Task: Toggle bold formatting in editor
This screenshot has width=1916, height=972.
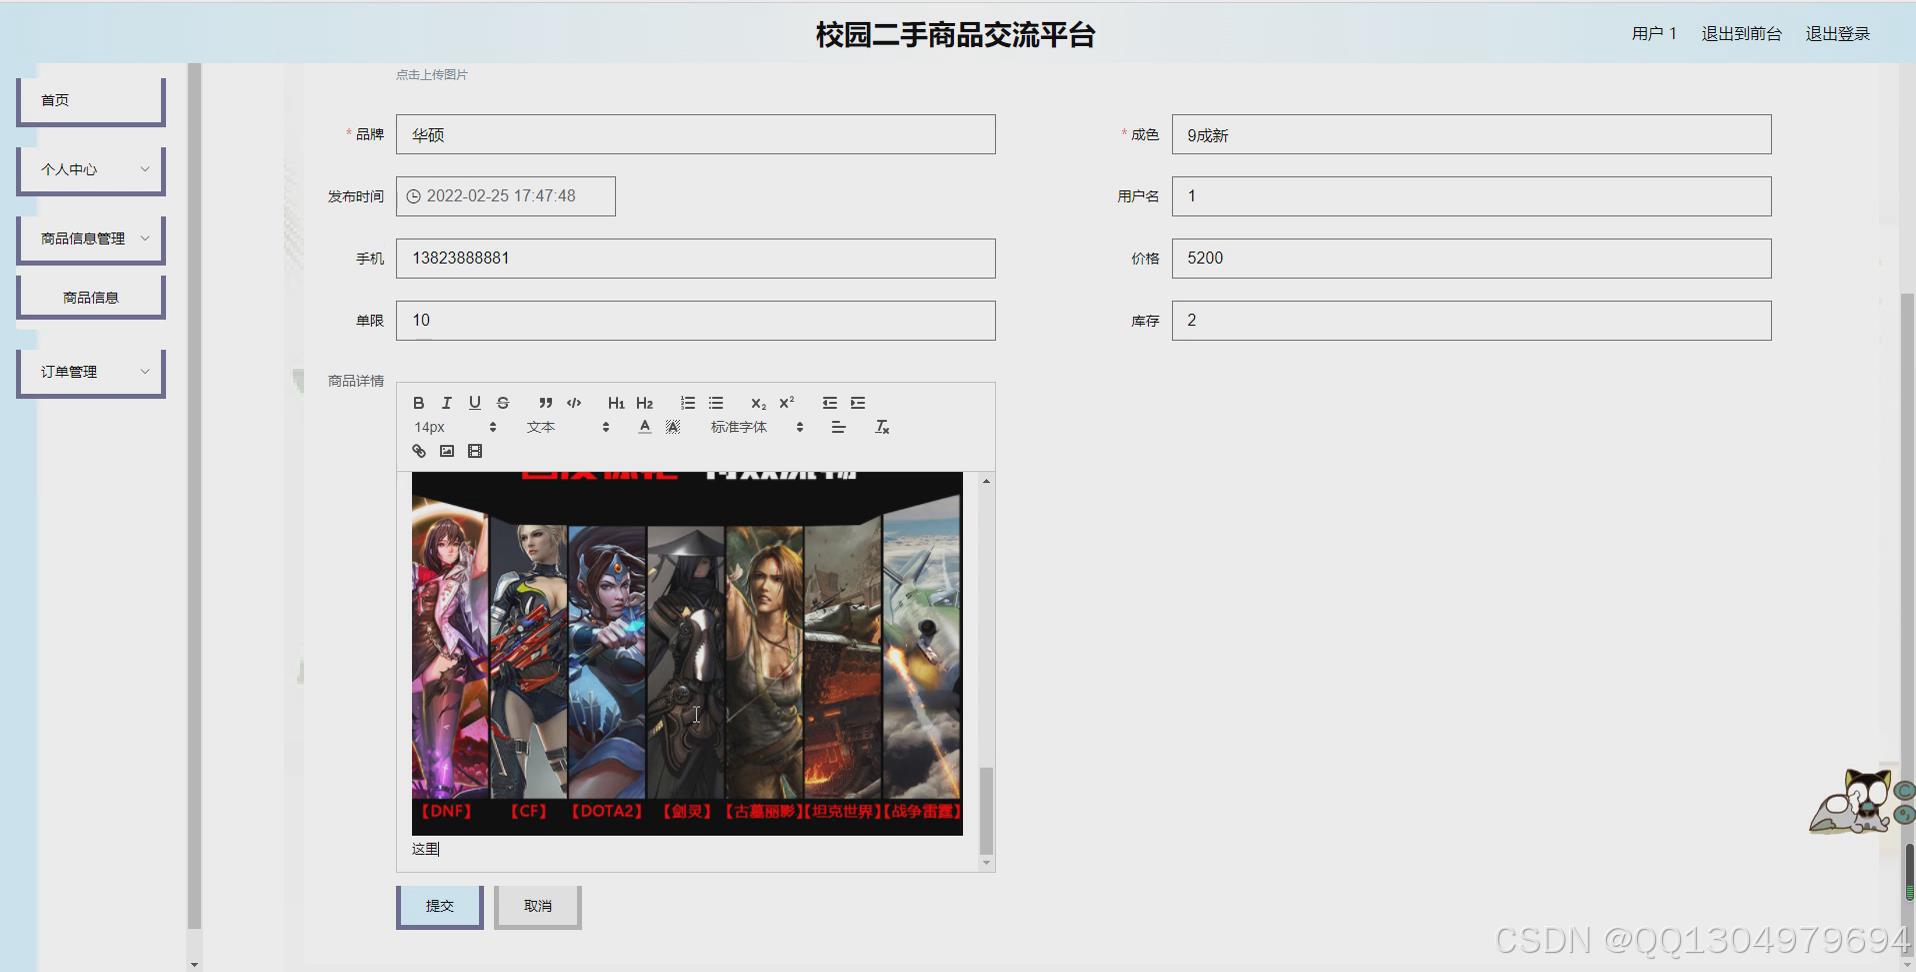Action: click(418, 403)
